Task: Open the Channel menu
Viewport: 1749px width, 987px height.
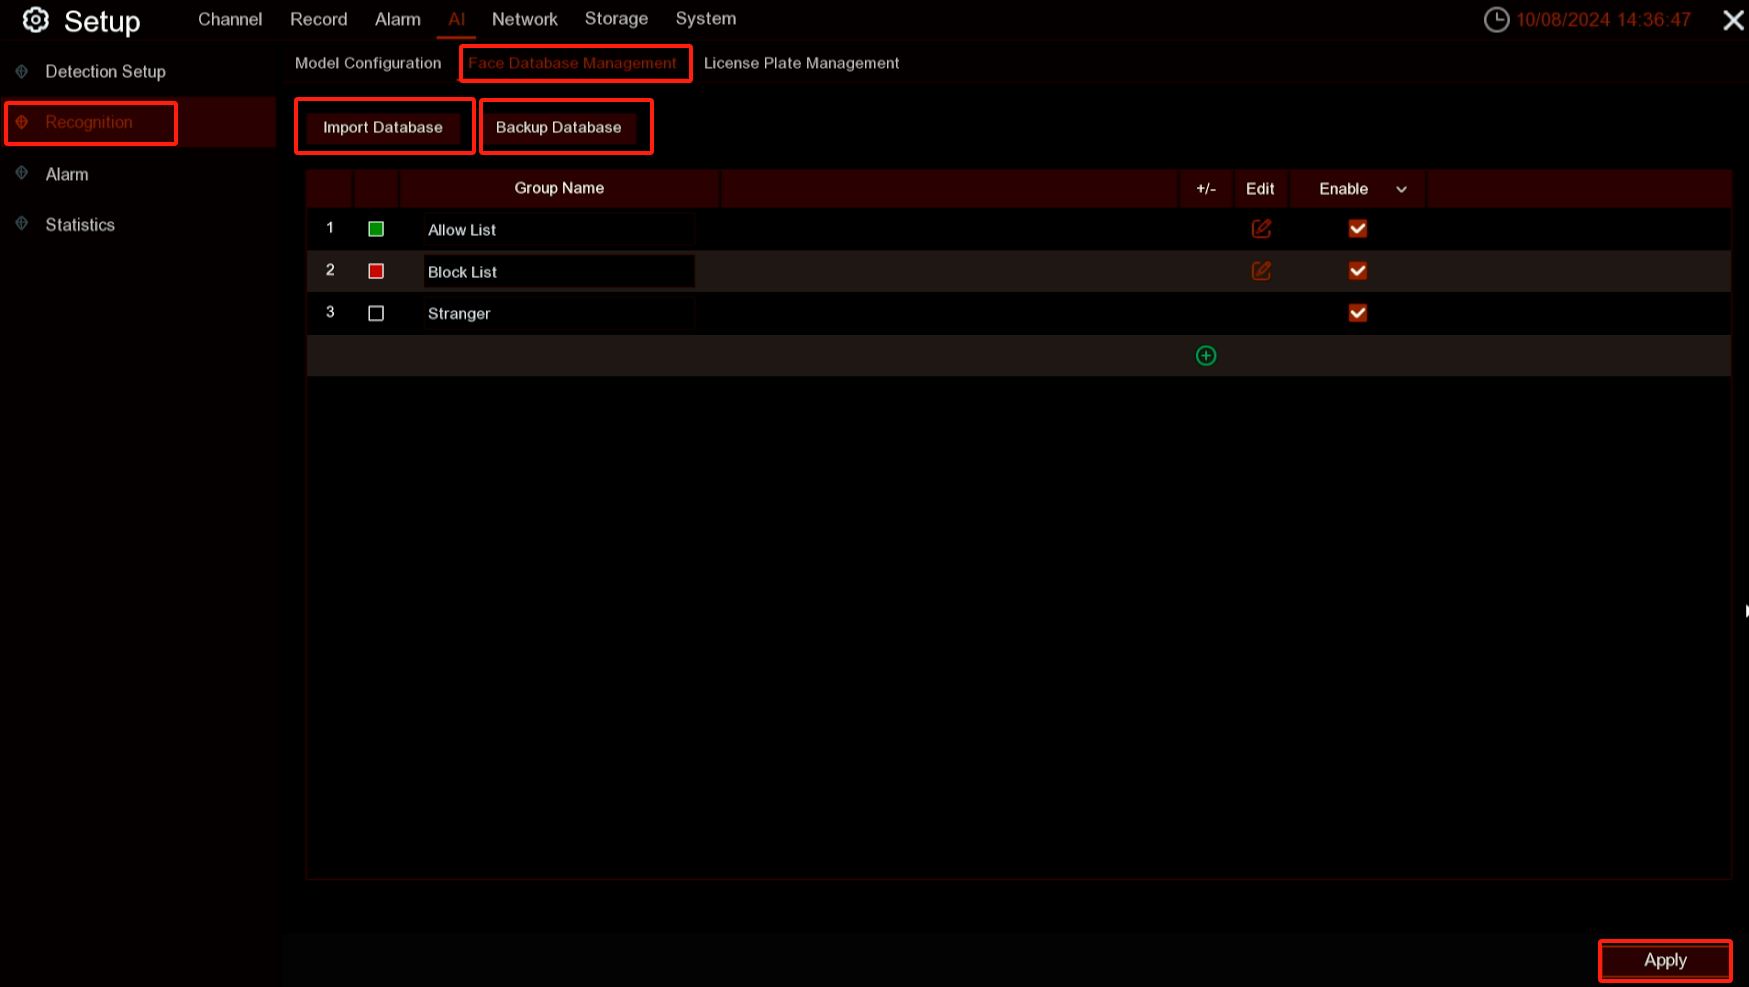Action: tap(230, 19)
